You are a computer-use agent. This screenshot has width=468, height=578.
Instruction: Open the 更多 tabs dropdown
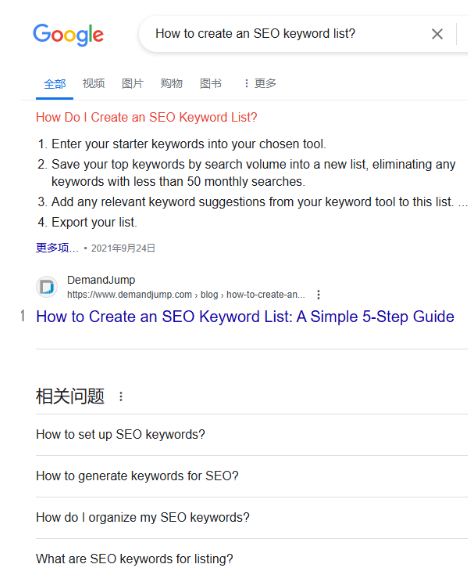click(x=260, y=83)
